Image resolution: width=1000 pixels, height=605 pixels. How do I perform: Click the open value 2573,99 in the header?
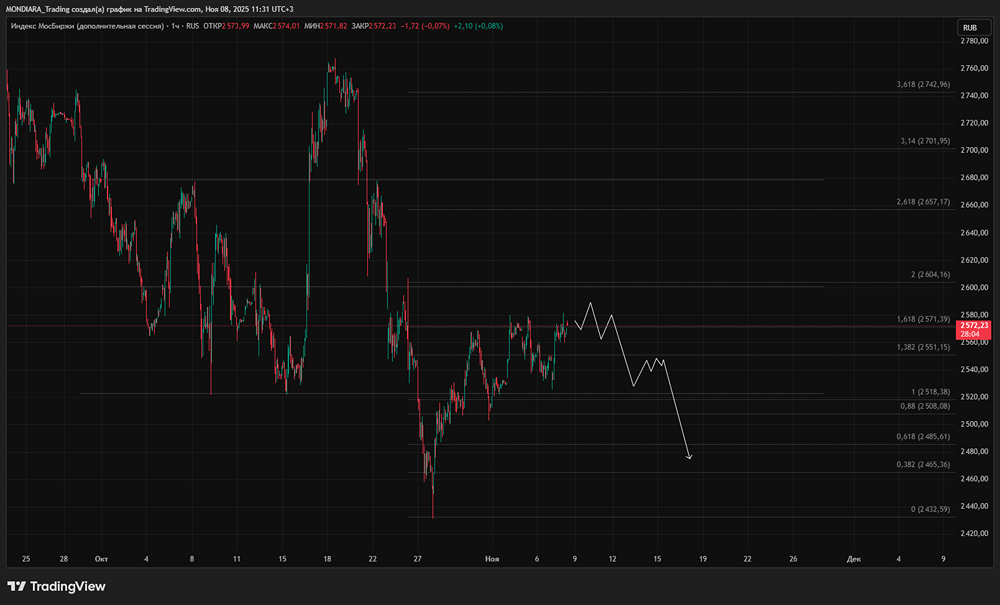coord(235,26)
